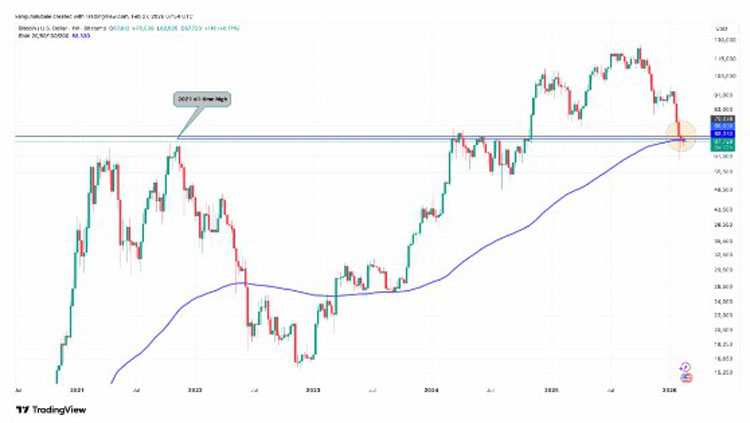Click the purple circular event icon
750x423 pixels.
683,367
